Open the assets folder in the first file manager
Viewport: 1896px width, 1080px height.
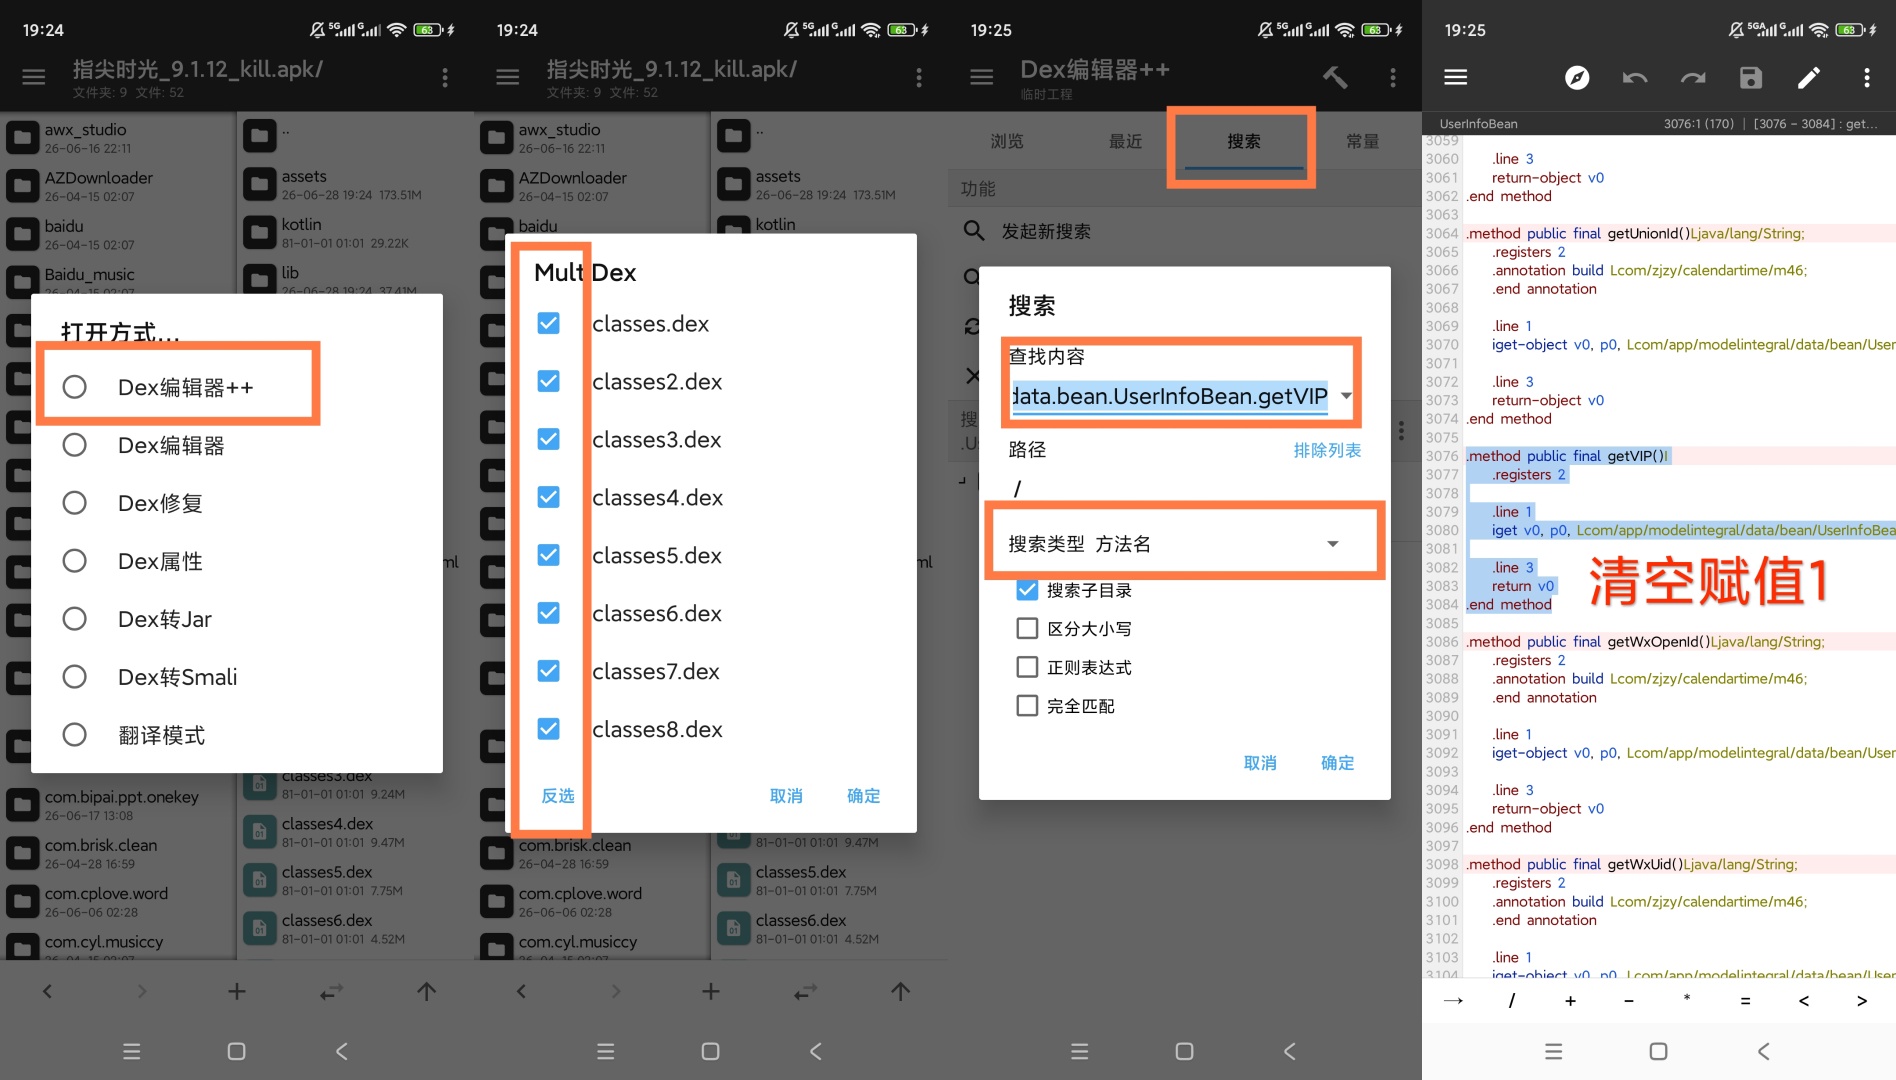[x=355, y=184]
